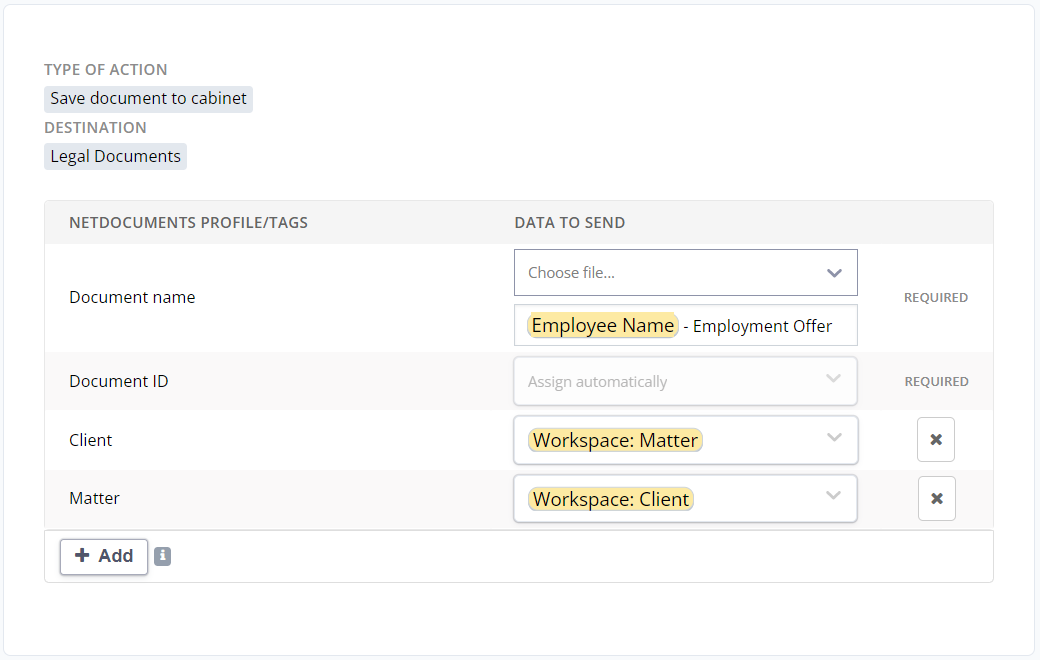Image resolution: width=1040 pixels, height=660 pixels.
Task: Select the Workspace: Client token on the Matter row
Action: pos(611,498)
